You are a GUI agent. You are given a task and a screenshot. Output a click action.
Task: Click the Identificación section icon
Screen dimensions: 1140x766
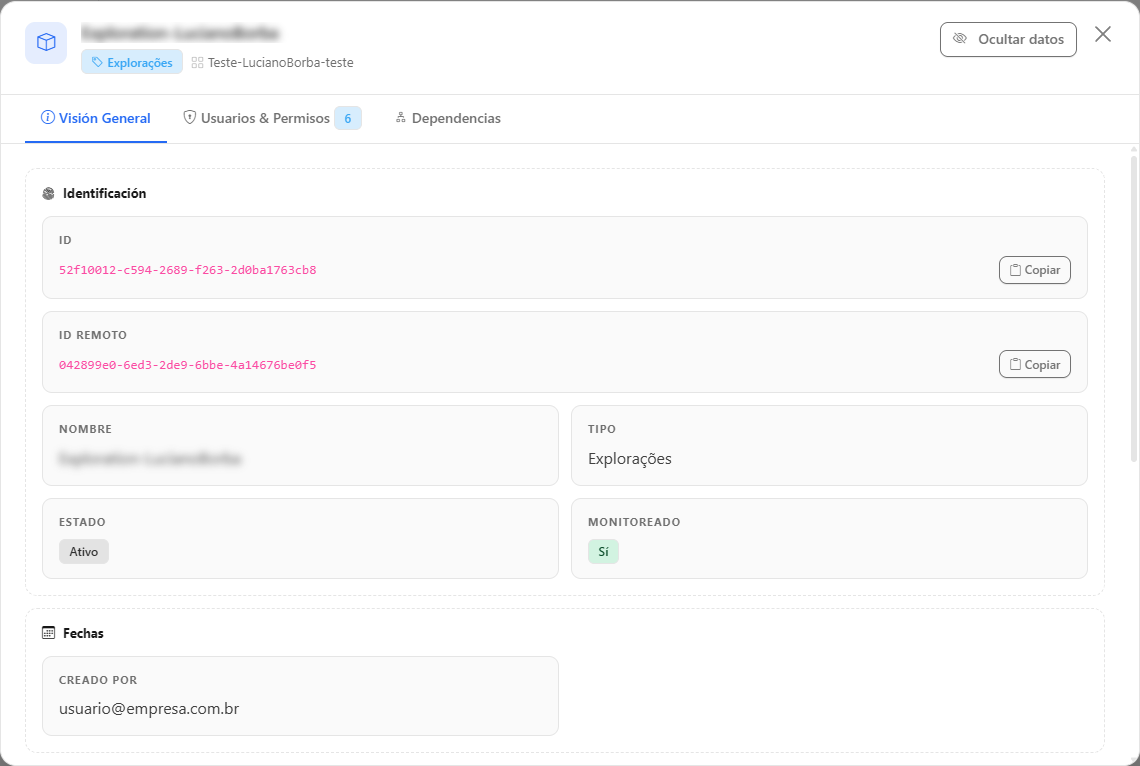pyautogui.click(x=49, y=193)
